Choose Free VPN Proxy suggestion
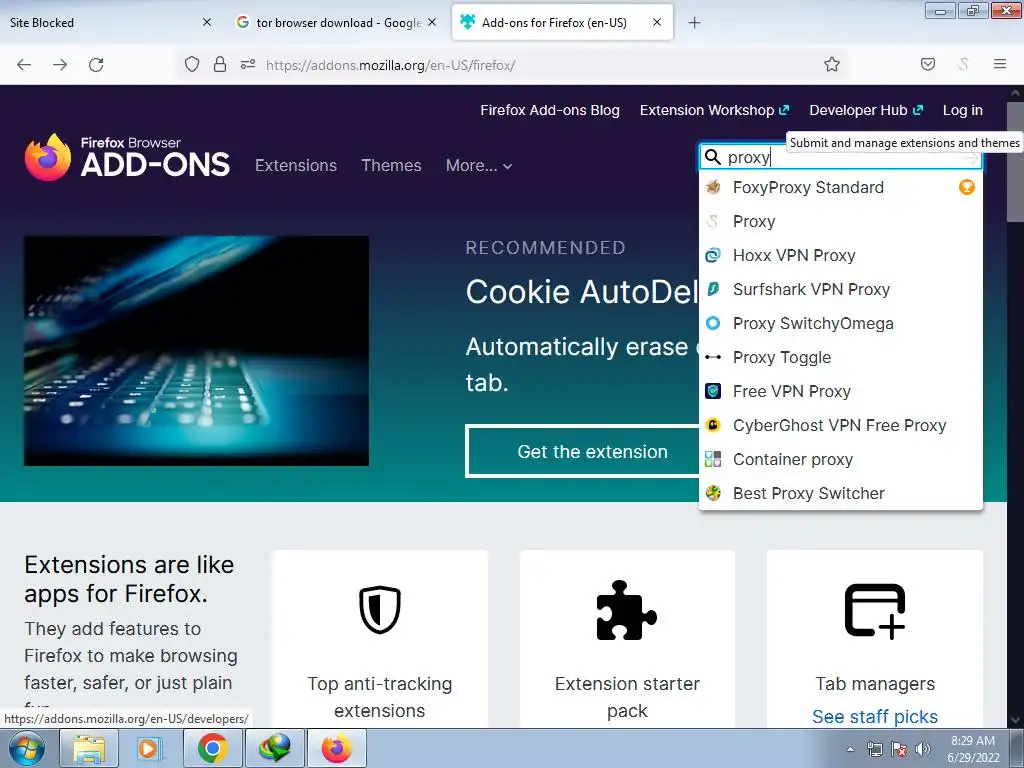1024x768 pixels. pyautogui.click(x=840, y=391)
